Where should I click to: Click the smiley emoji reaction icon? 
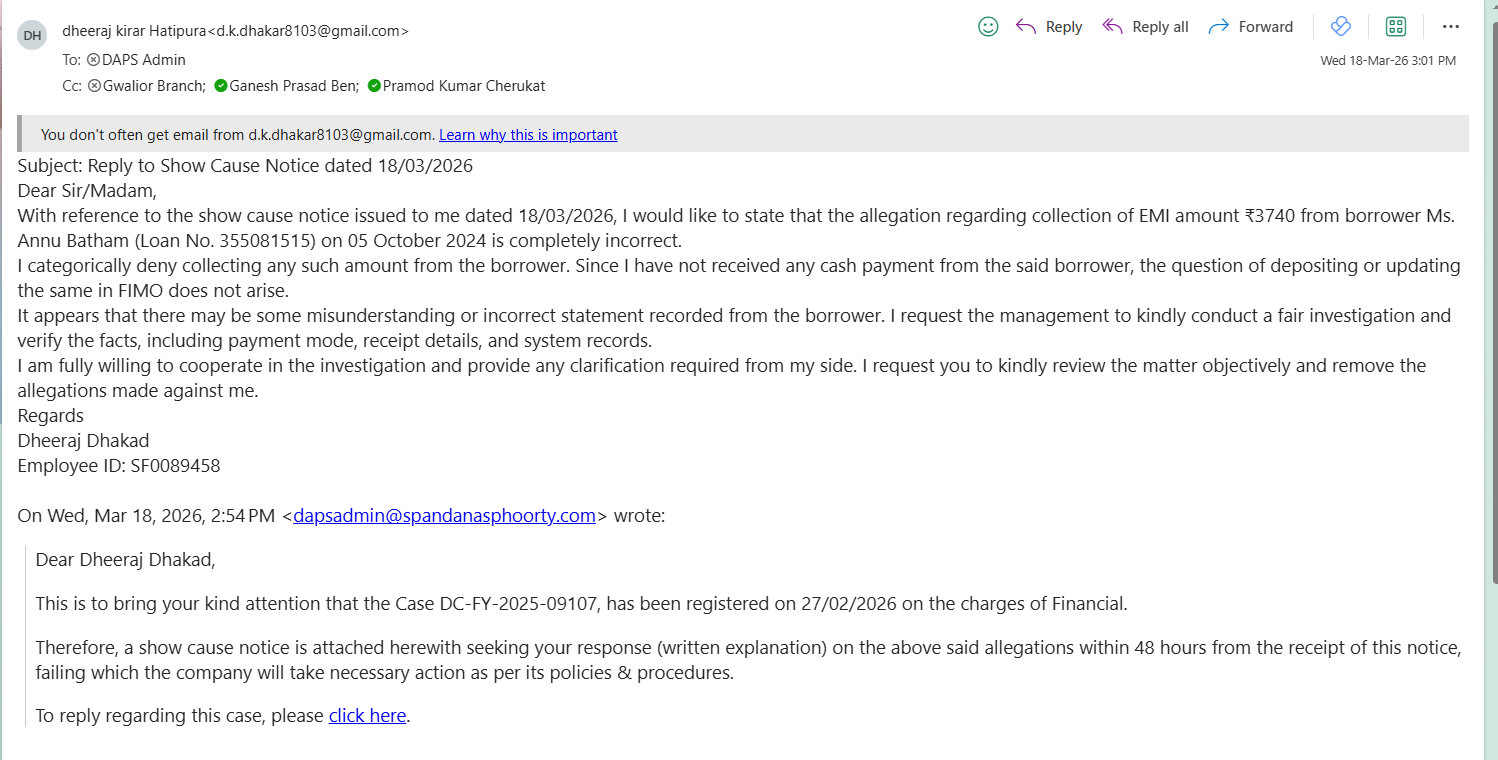click(x=988, y=27)
